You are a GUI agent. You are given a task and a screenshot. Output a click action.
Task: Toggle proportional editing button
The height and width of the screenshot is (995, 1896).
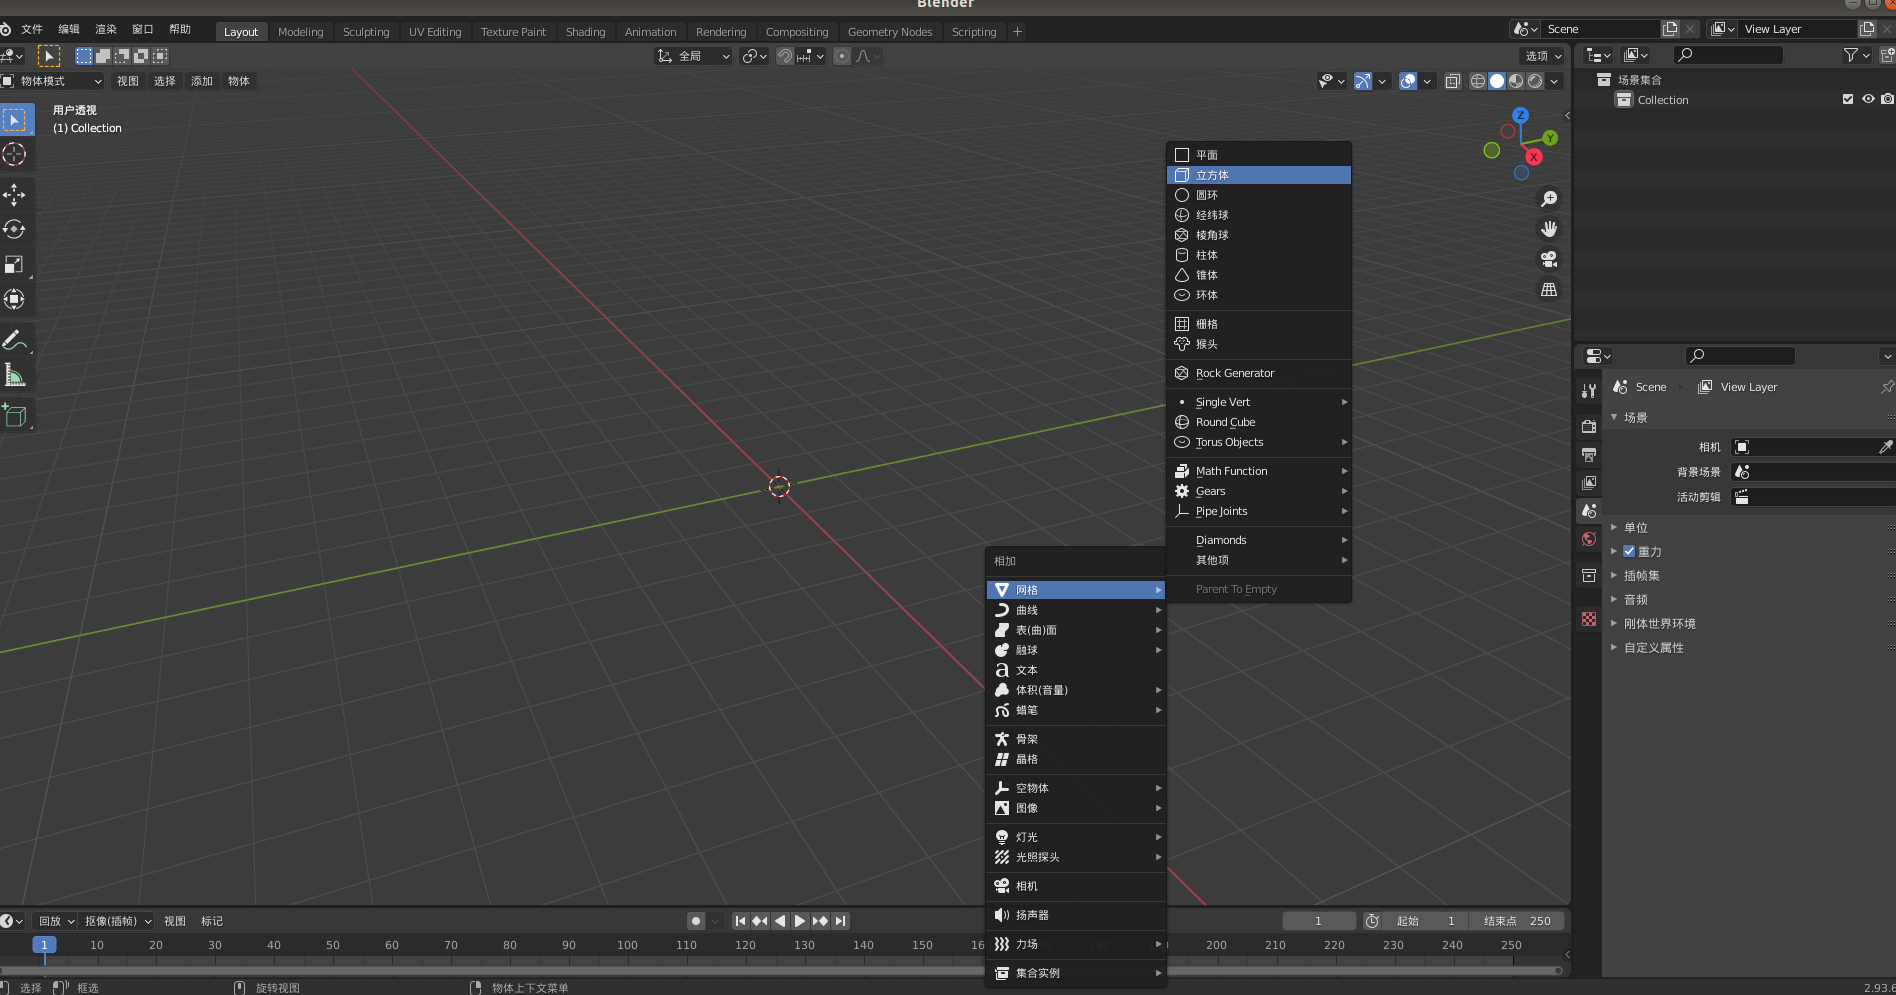tap(842, 56)
